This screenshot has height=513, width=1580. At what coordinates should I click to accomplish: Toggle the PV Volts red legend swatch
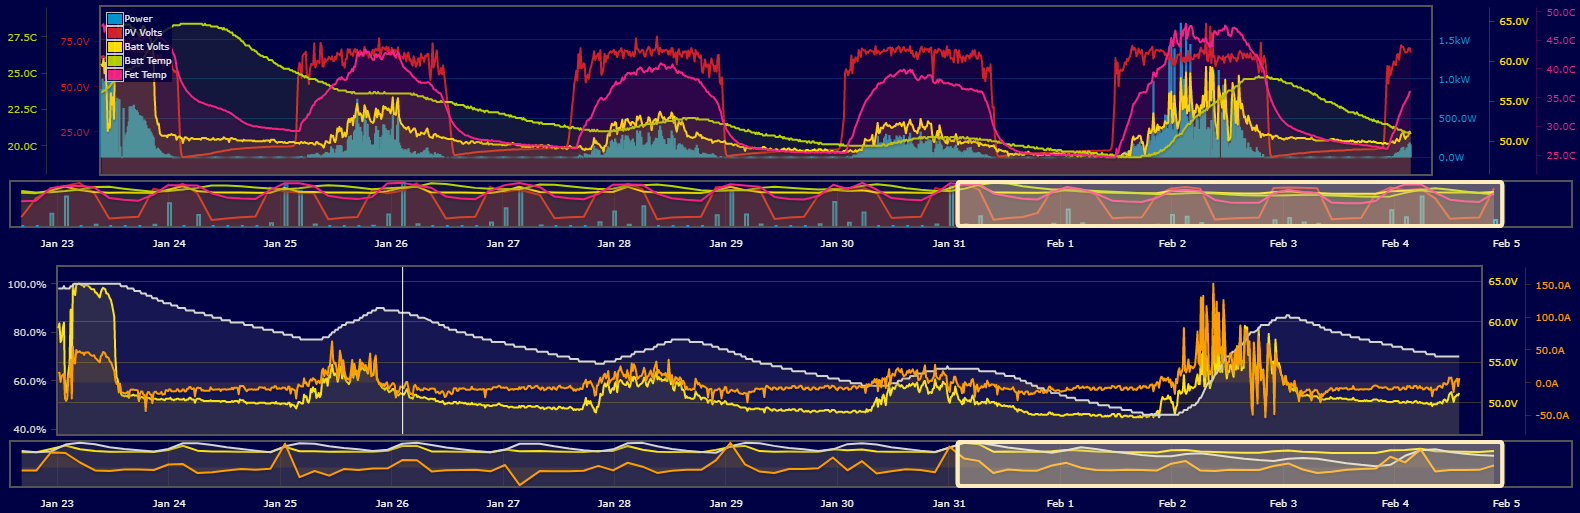114,33
